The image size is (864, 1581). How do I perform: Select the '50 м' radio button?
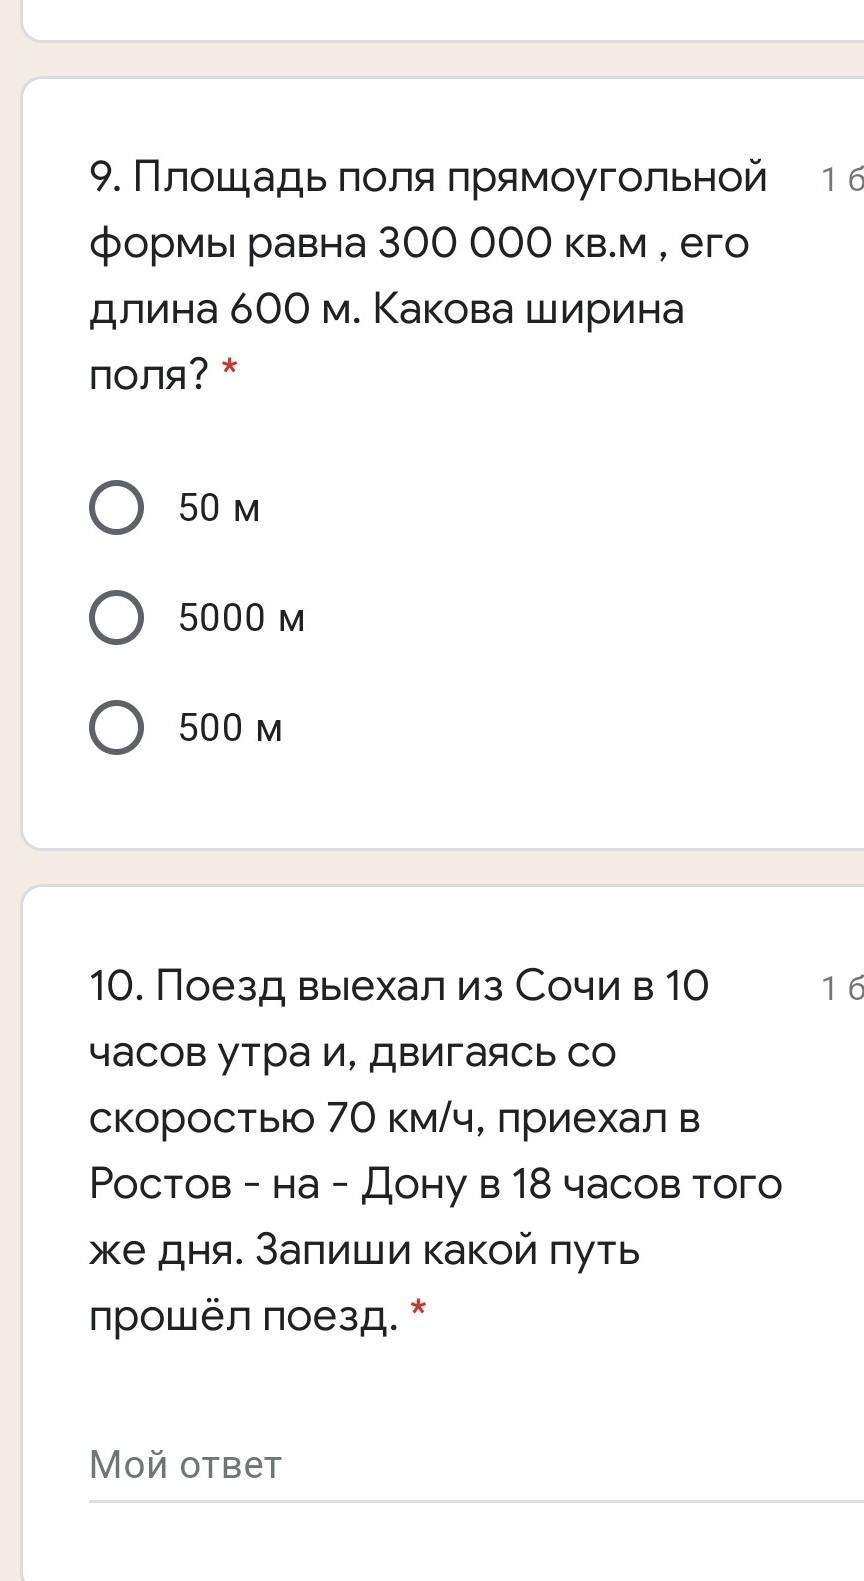point(116,508)
